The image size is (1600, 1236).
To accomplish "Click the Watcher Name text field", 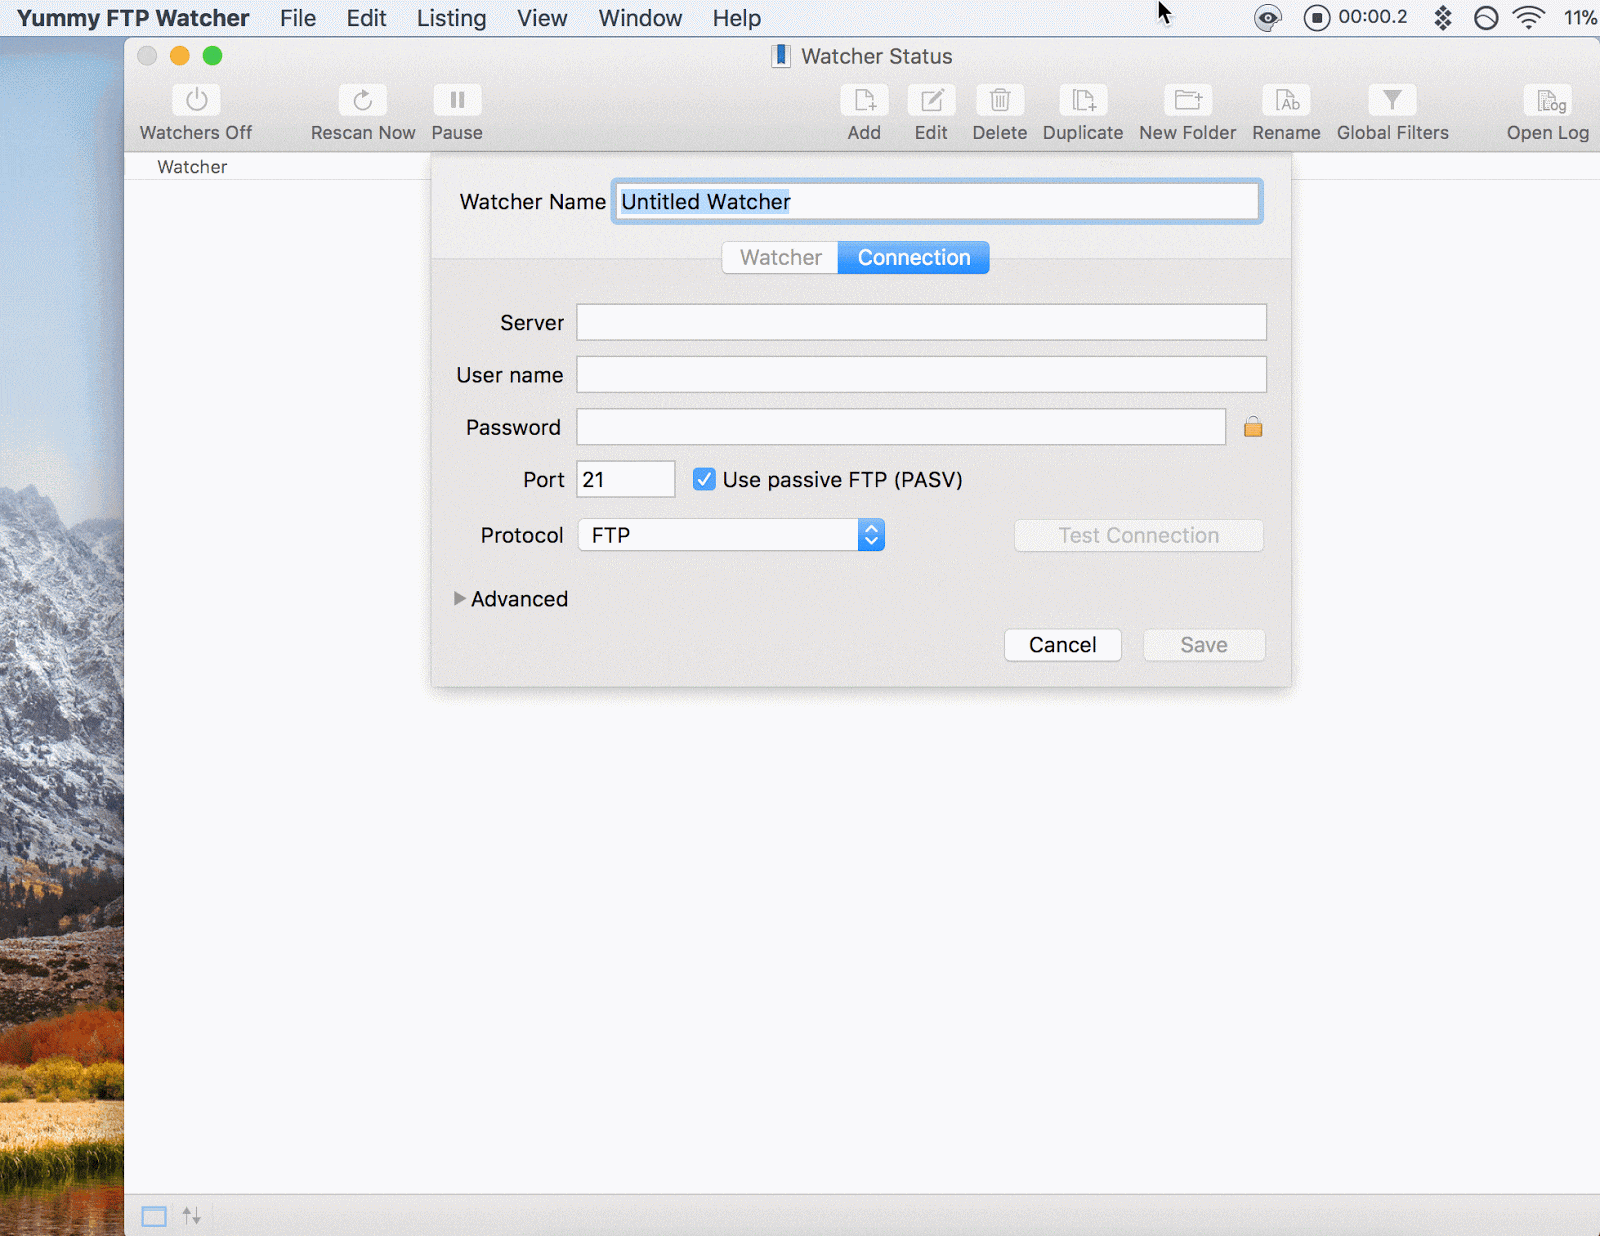I will click(937, 201).
